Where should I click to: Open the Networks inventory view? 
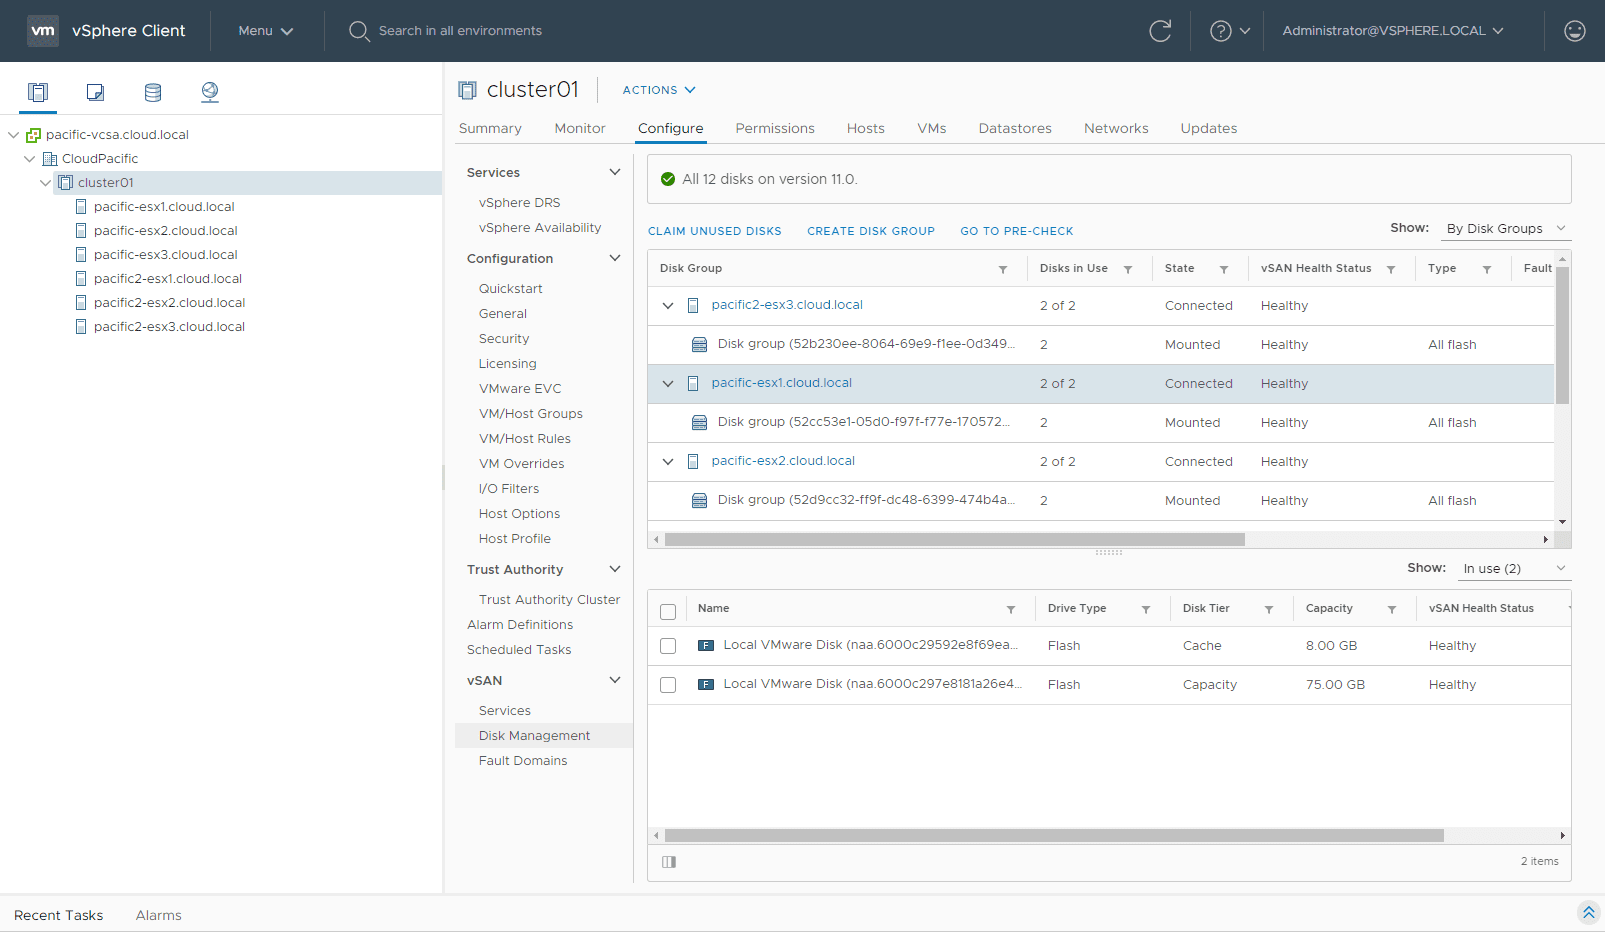tap(209, 91)
